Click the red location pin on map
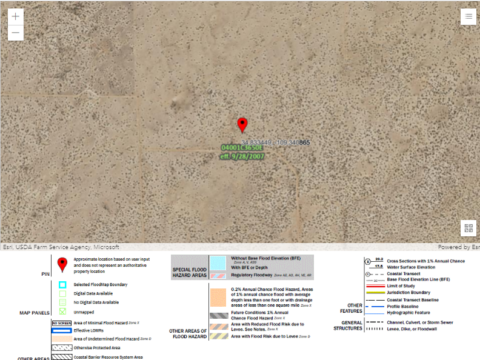 click(242, 125)
